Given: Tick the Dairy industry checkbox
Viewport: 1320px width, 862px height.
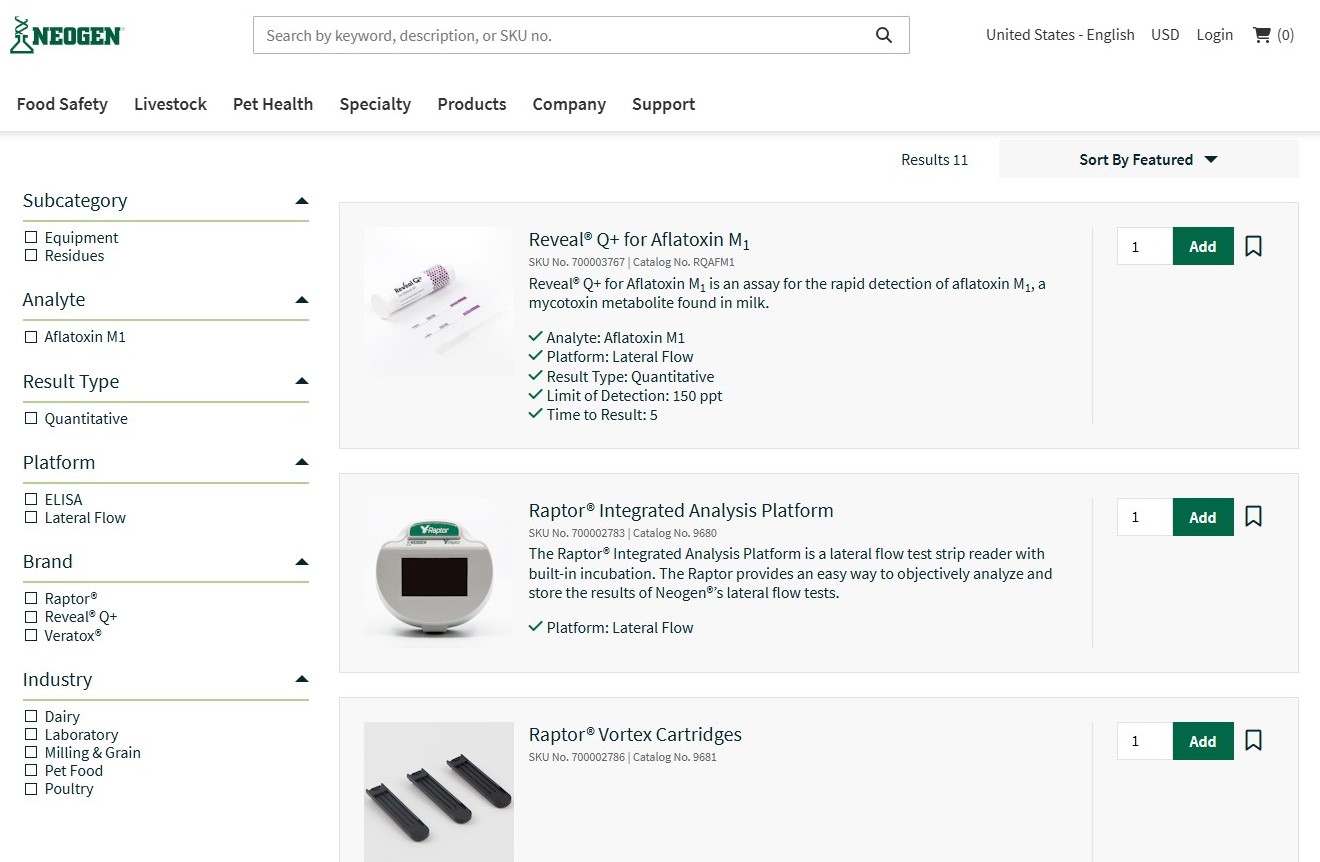Looking at the screenshot, I should (x=31, y=717).
